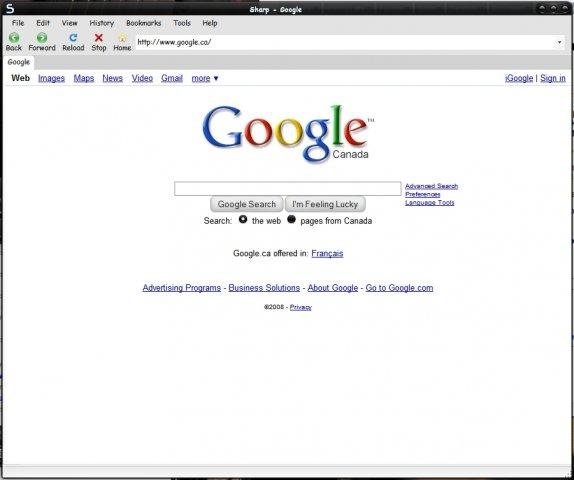The width and height of the screenshot is (574, 480).
Task: Click I'm Feeling Lucky button
Action: pyautogui.click(x=325, y=204)
